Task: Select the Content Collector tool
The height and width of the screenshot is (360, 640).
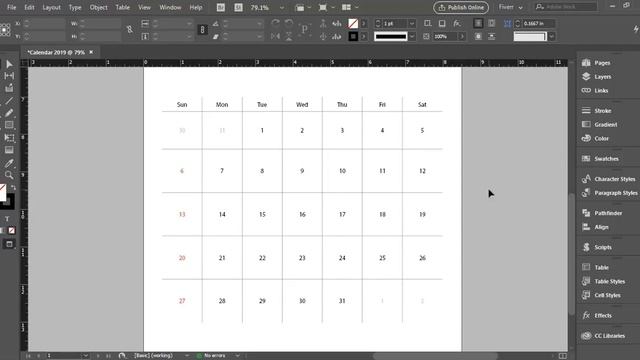Action: (x=9, y=88)
